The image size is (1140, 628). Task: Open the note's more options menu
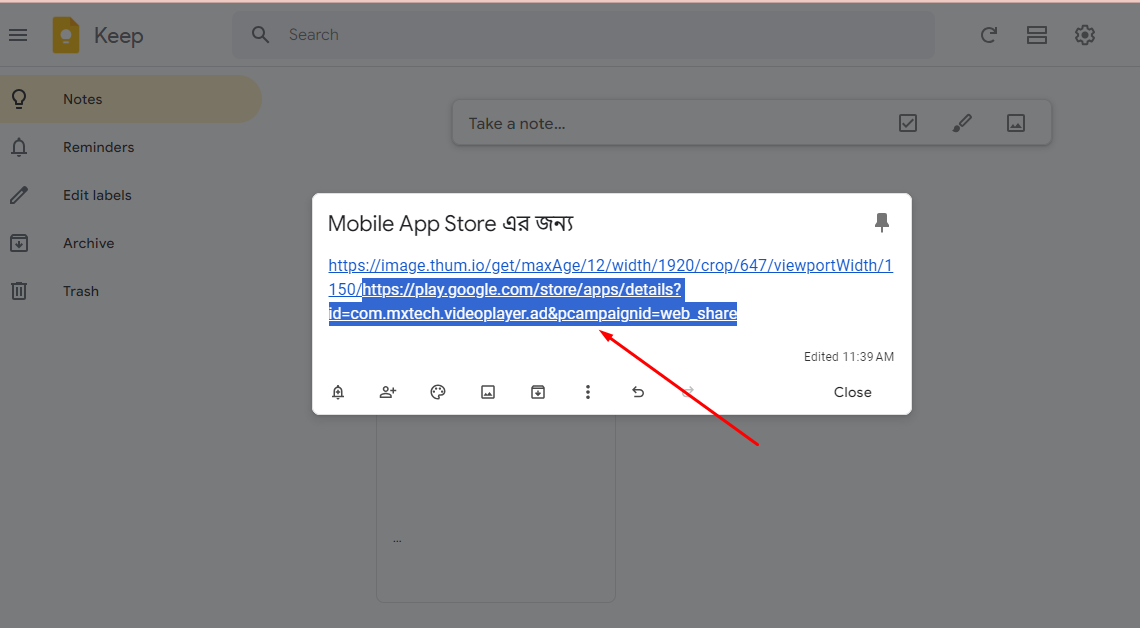(x=588, y=391)
